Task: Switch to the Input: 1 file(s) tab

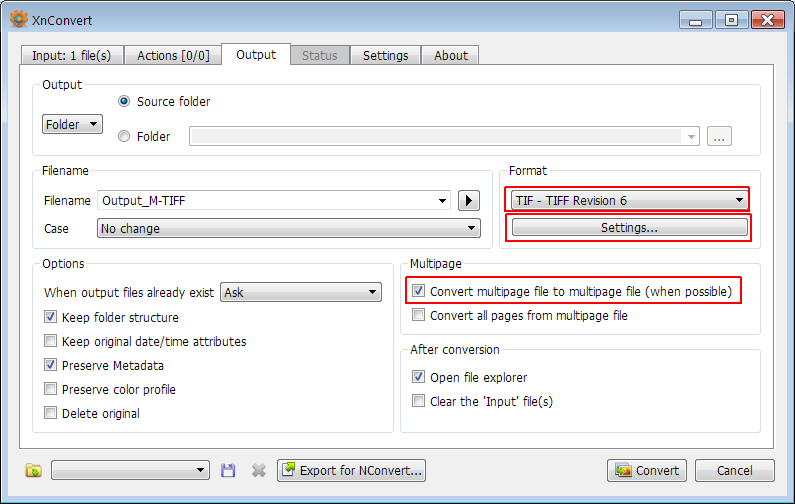Action: 72,55
